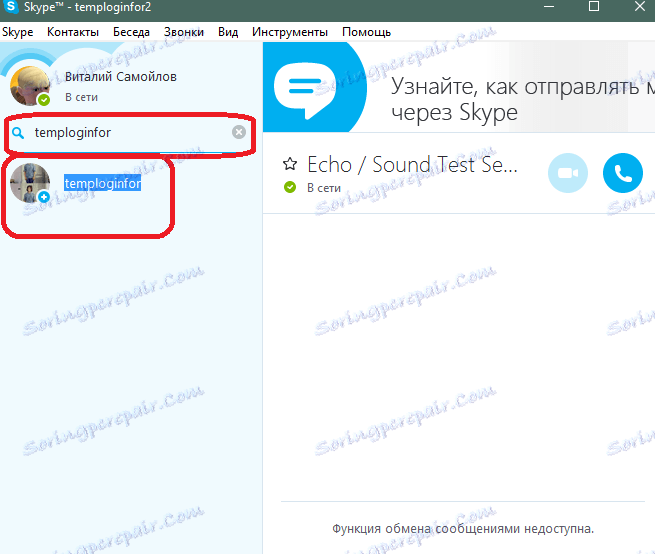
Task: Click the plus badge on the temploginfor avatar
Action: (44, 197)
